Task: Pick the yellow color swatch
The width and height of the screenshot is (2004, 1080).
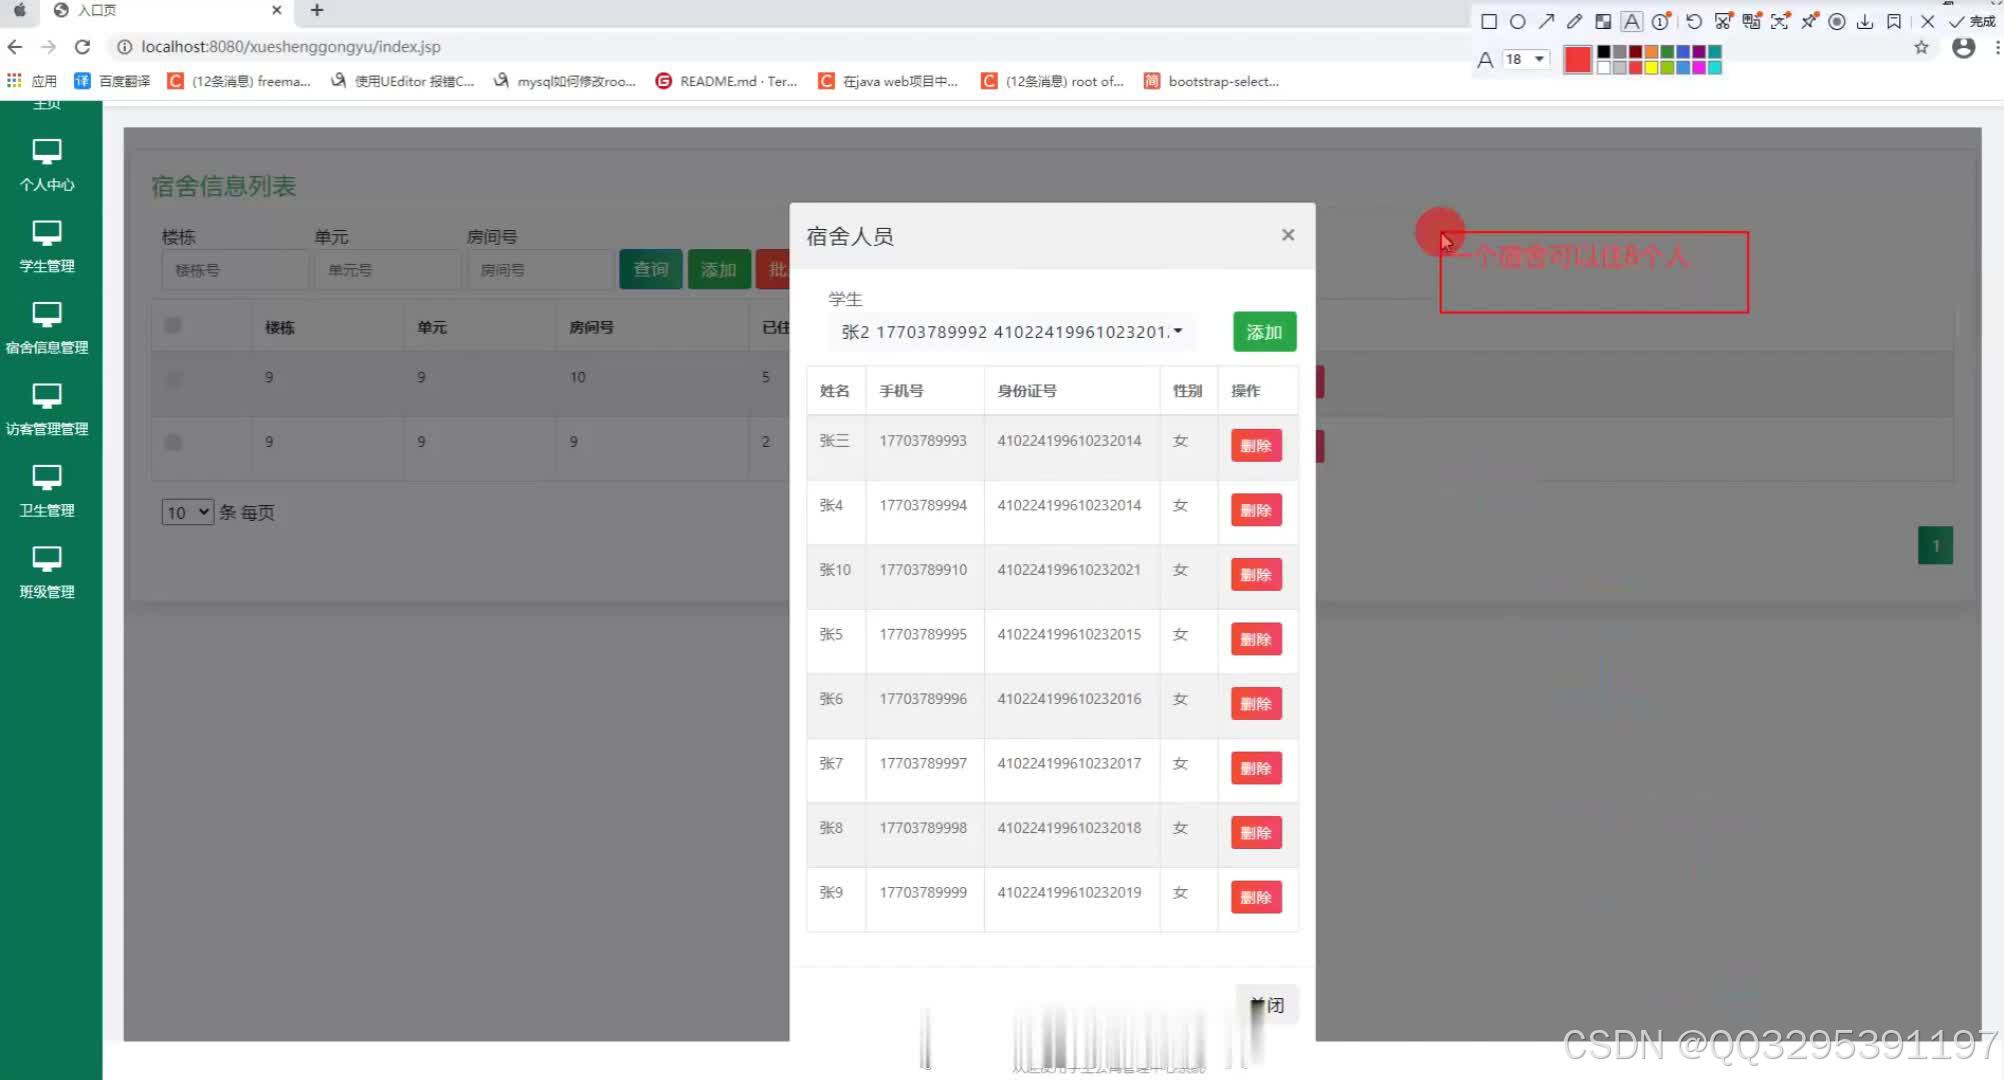Action: 1652,67
